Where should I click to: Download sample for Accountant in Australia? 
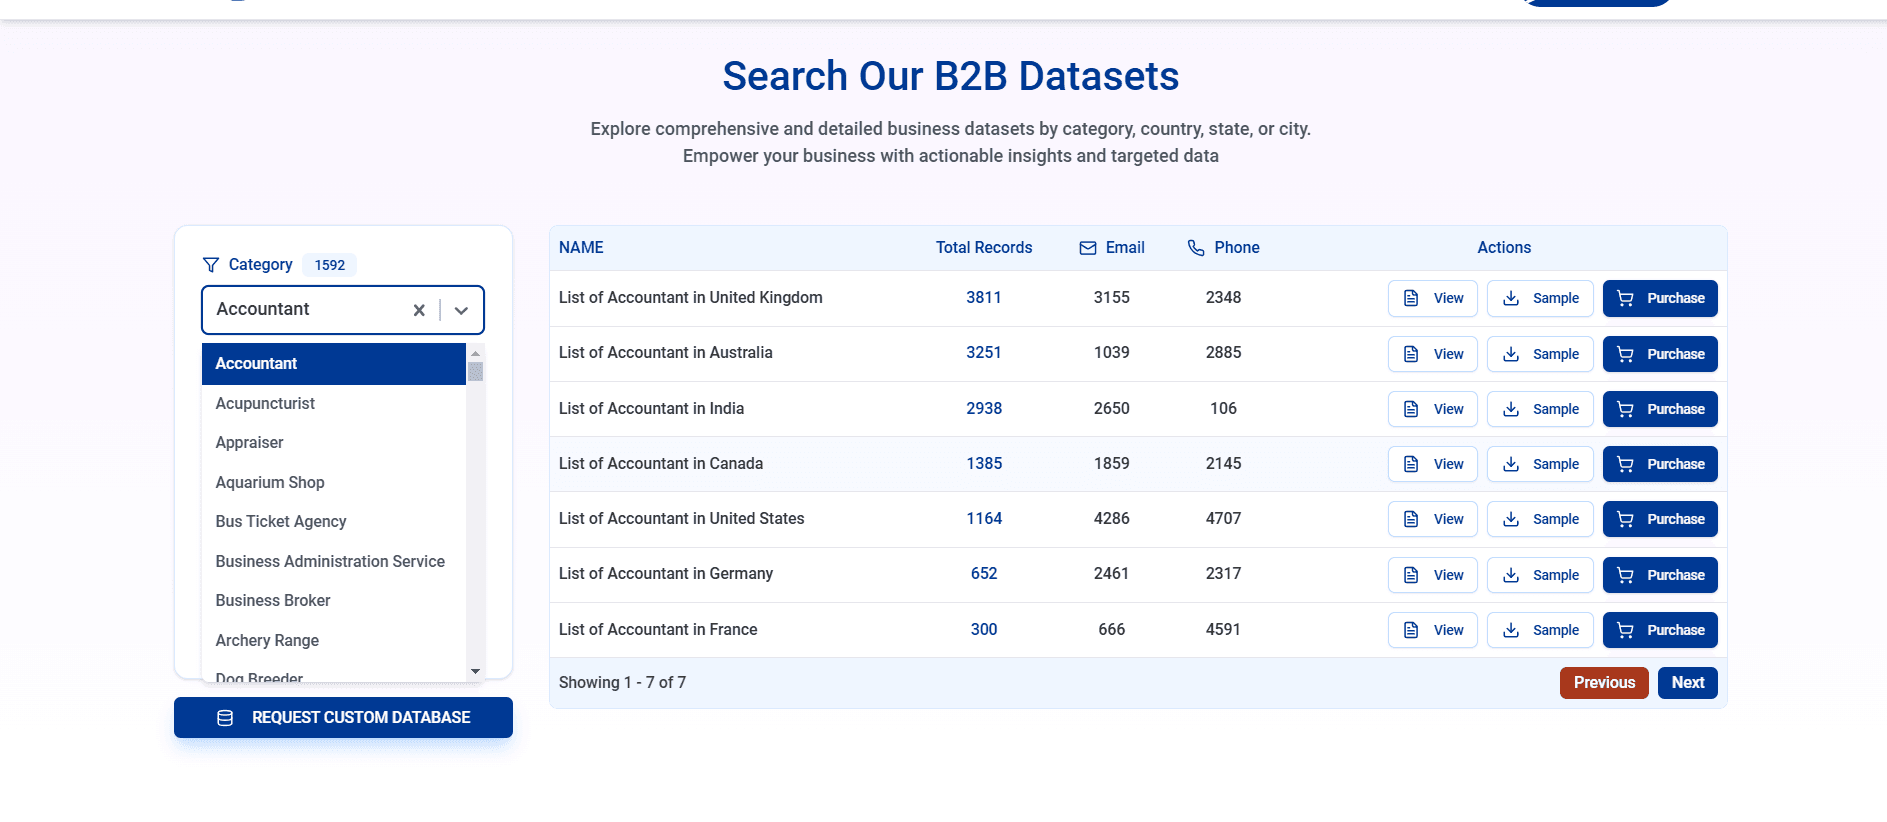point(1539,354)
